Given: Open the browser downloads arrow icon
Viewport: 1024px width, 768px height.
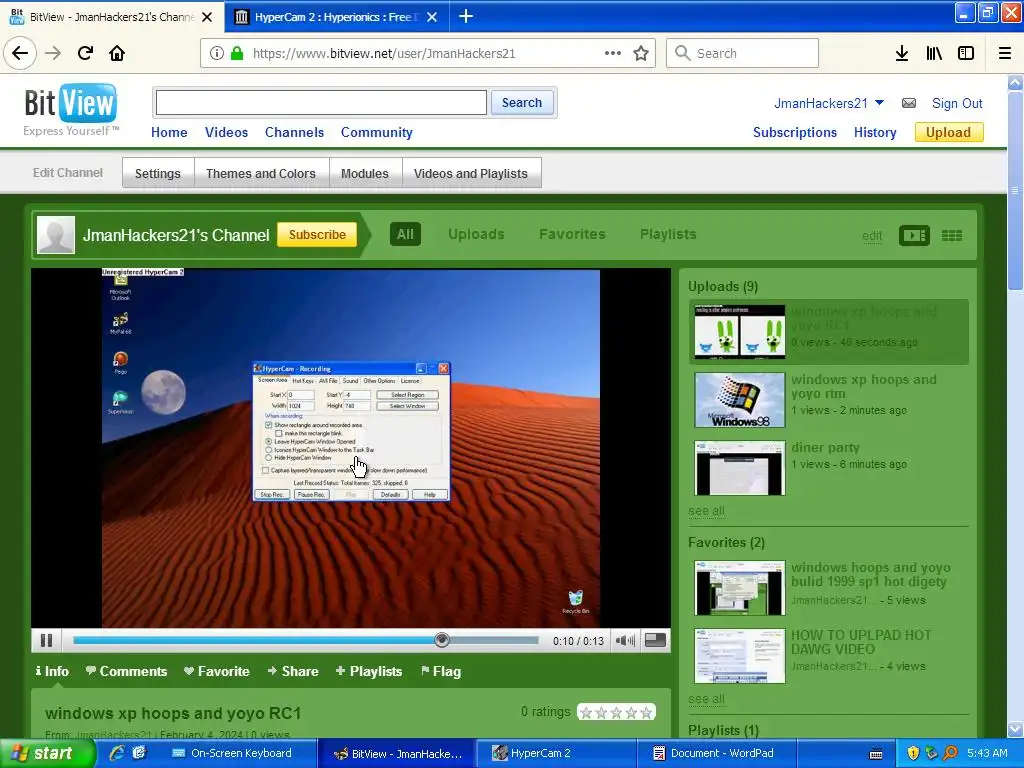Looking at the screenshot, I should pos(902,53).
